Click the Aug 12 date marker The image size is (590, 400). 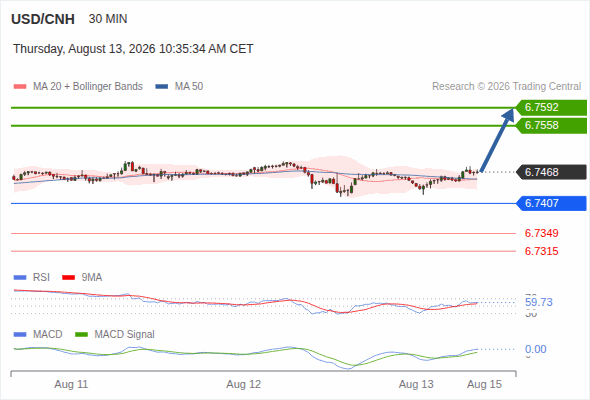(243, 384)
